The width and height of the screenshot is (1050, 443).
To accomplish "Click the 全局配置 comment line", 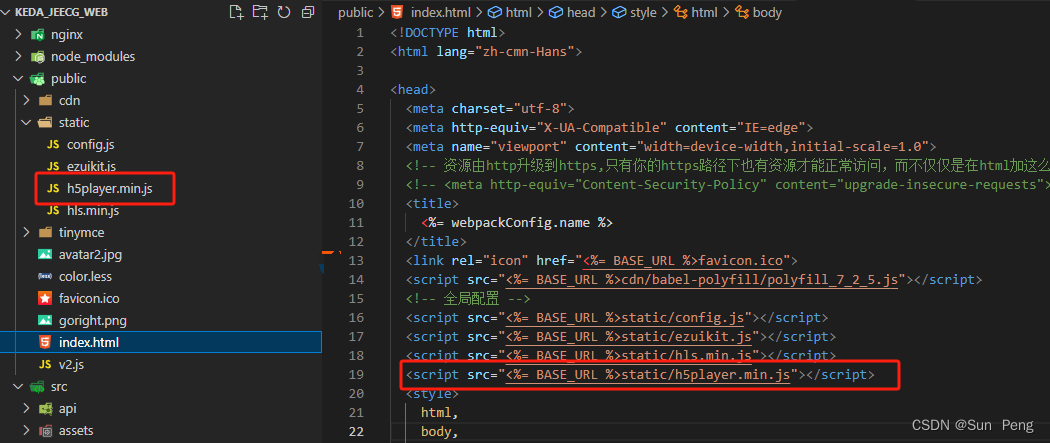I will point(467,299).
